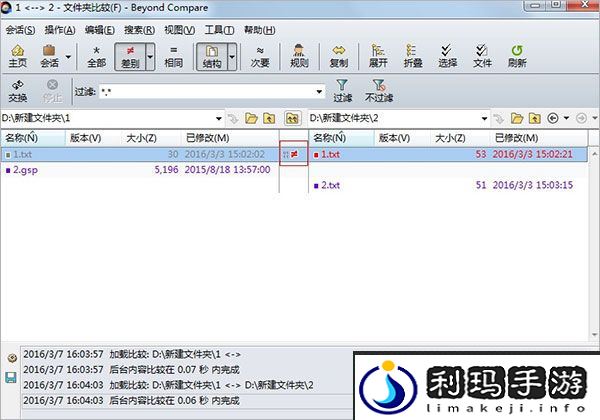
Task: Go up one level on left side
Action: pos(269,119)
